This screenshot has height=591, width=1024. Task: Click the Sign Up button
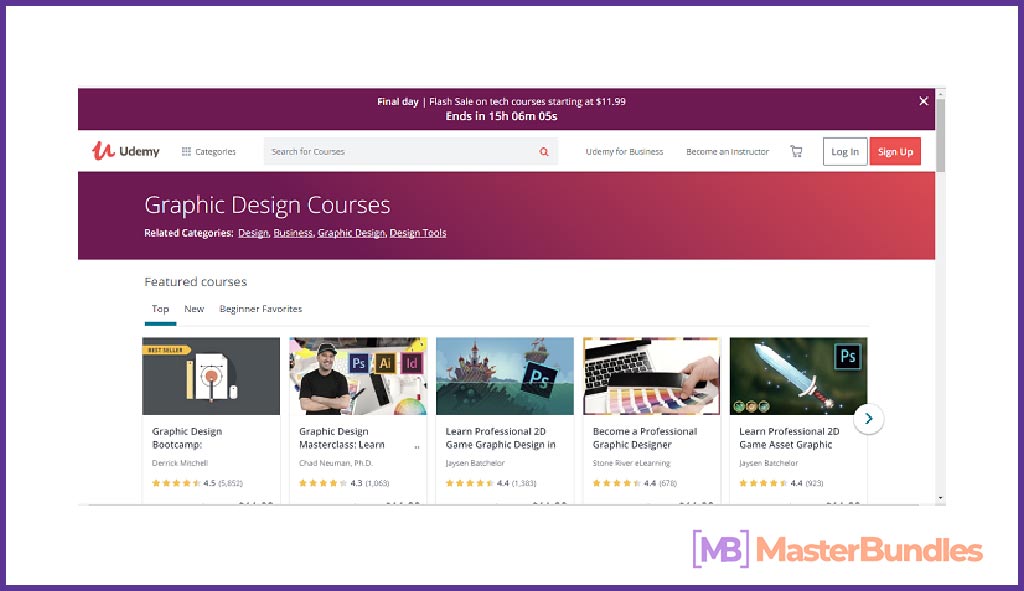tap(895, 152)
